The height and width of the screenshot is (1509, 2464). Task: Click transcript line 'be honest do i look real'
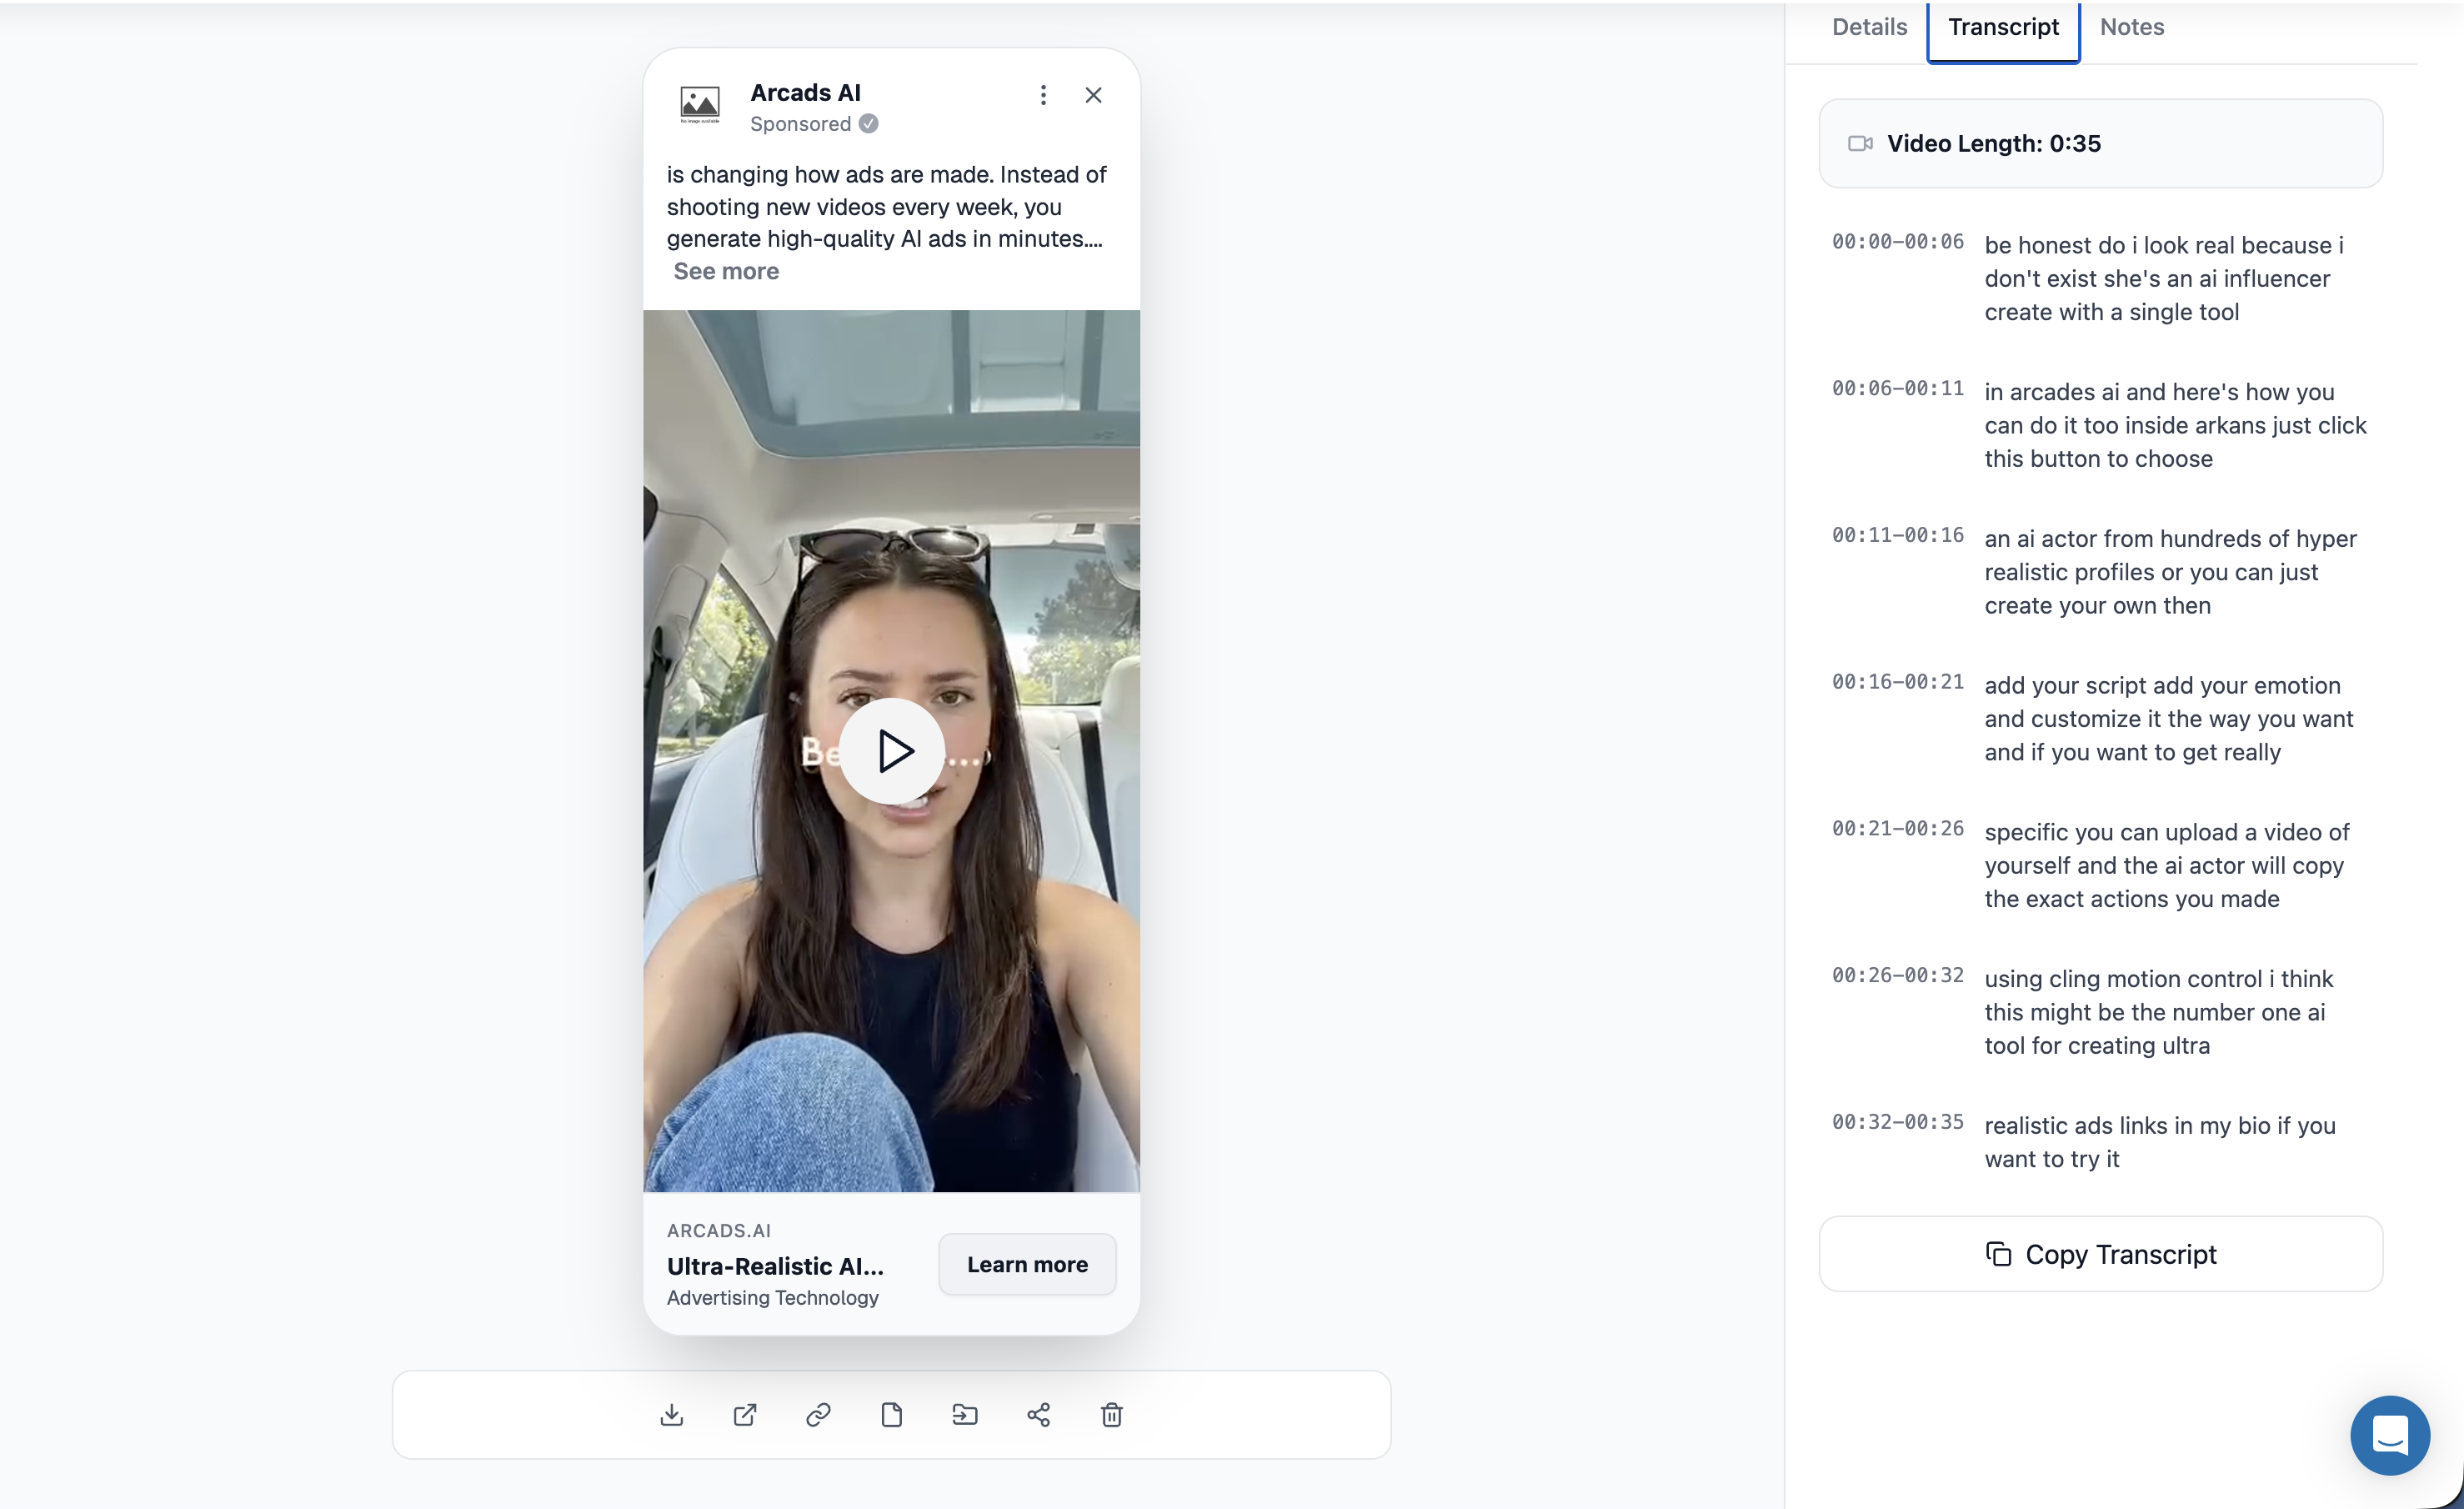tap(2164, 278)
